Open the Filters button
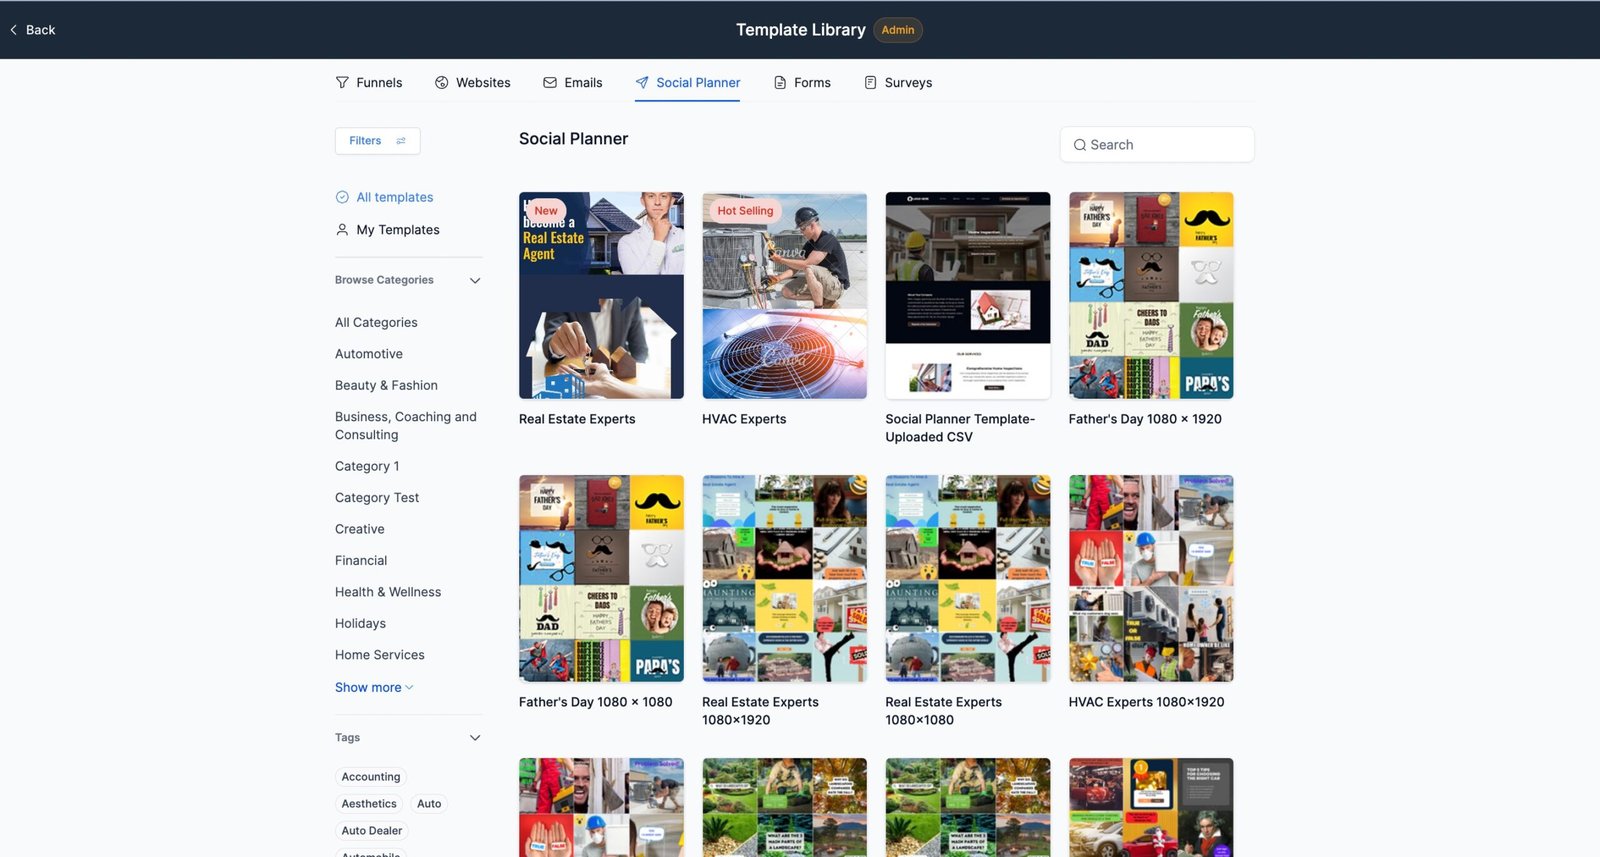 coord(377,141)
